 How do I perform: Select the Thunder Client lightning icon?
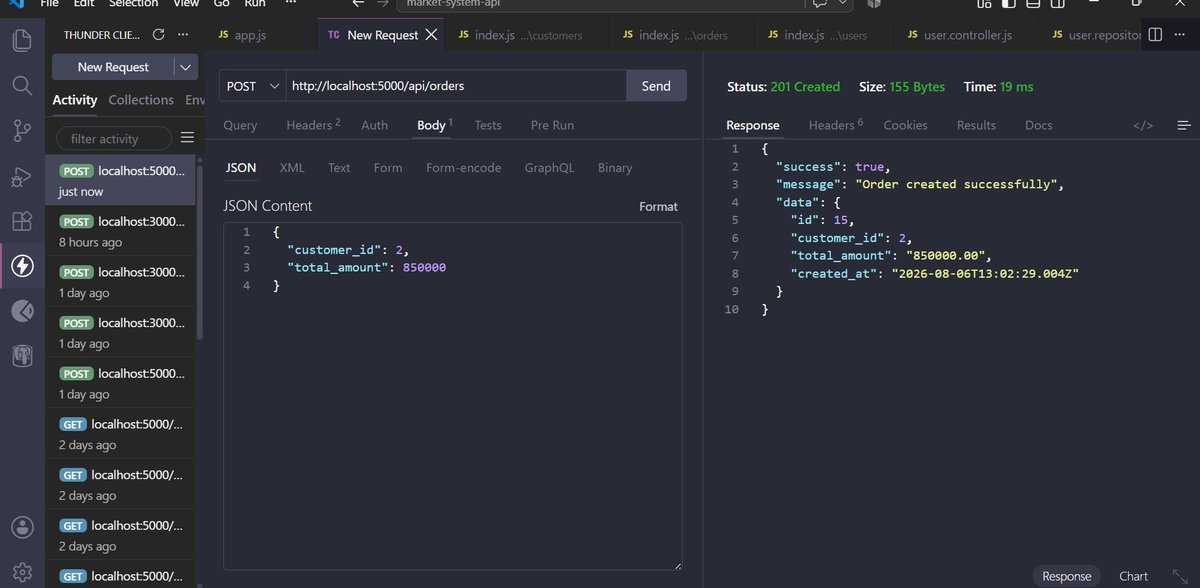(x=21, y=266)
